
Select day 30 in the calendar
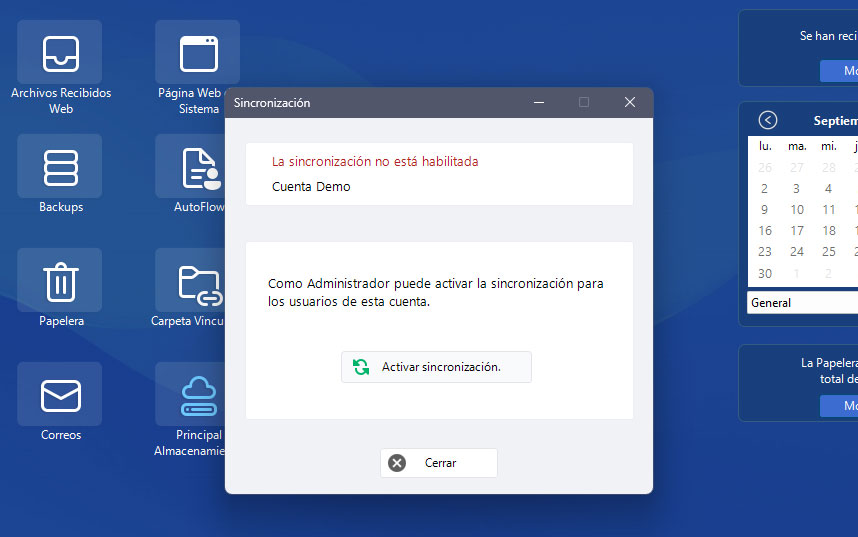765,273
